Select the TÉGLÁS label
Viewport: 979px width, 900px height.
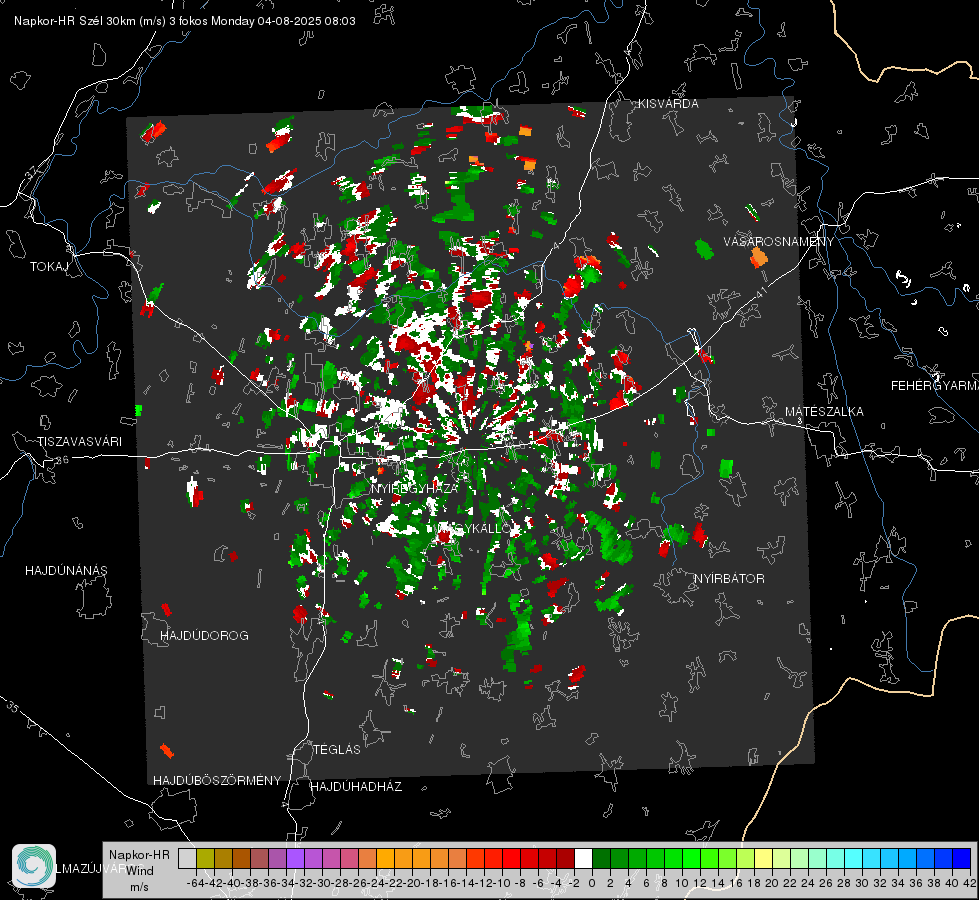pyautogui.click(x=337, y=749)
